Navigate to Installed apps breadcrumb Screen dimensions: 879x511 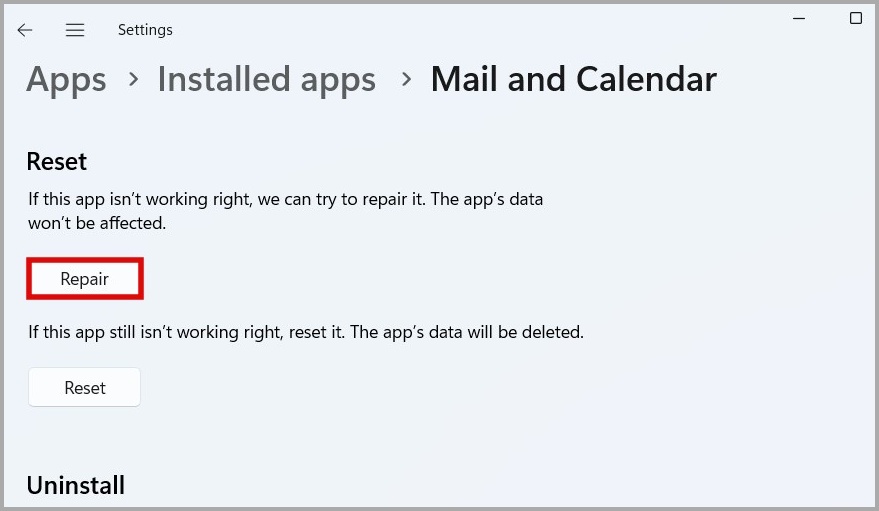click(266, 80)
